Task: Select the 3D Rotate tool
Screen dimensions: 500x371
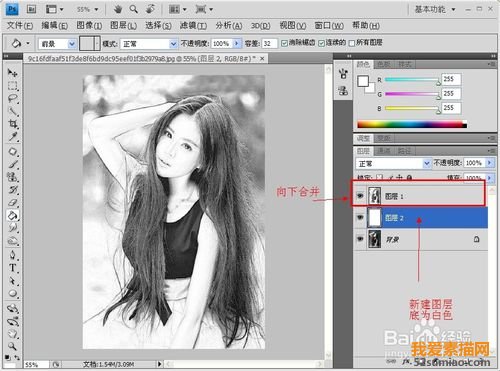Action: tap(13, 308)
